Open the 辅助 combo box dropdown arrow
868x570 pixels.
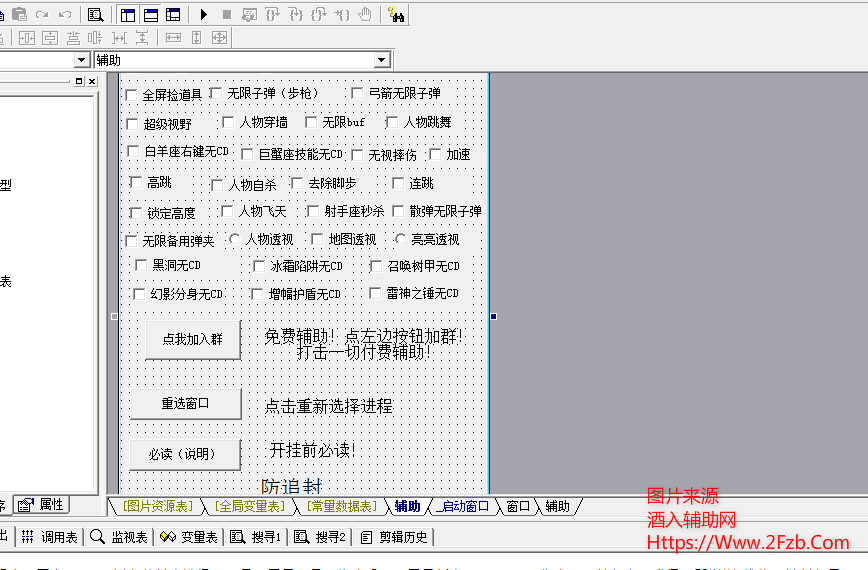coord(381,60)
